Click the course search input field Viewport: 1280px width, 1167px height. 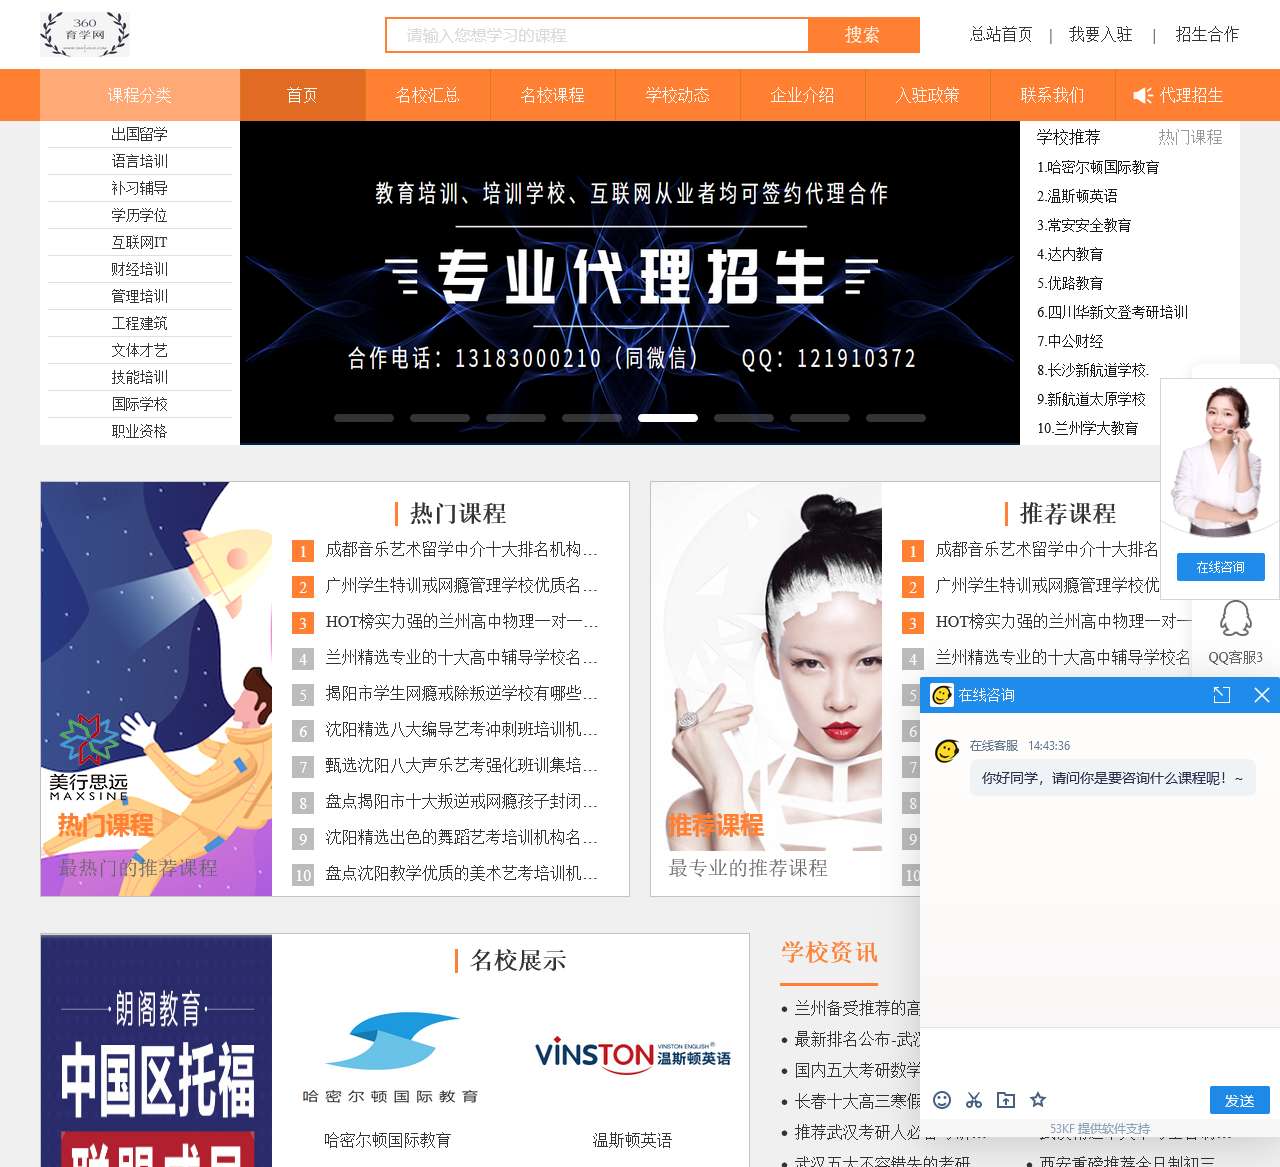click(597, 35)
